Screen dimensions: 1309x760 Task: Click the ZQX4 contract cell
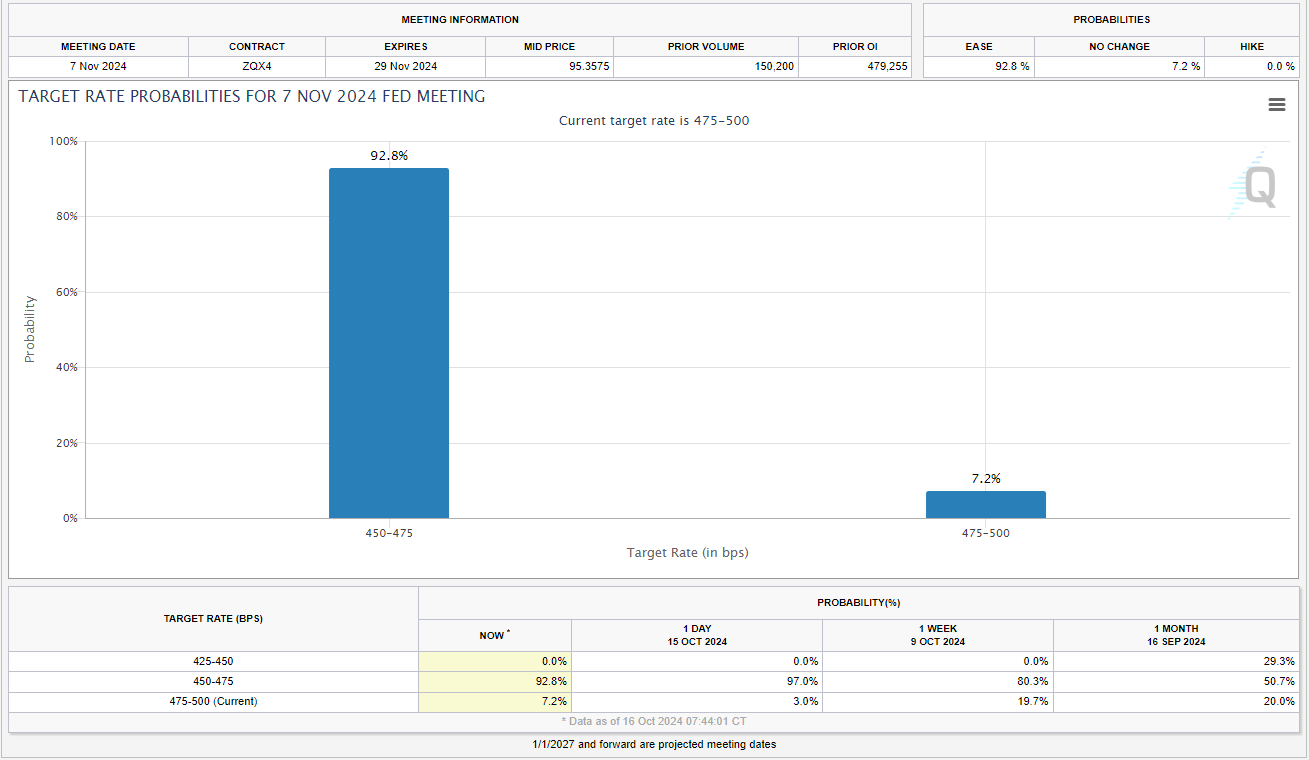pos(256,67)
